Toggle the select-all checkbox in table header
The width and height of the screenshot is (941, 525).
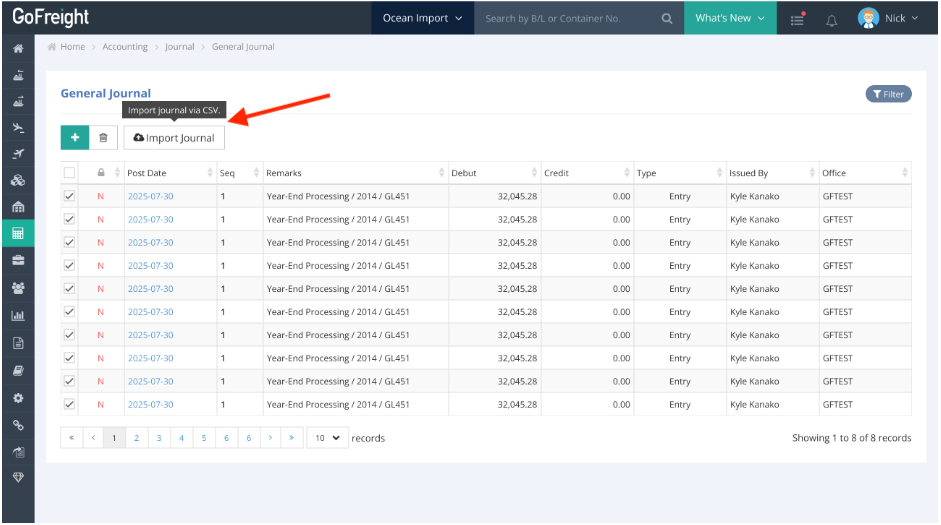69,173
